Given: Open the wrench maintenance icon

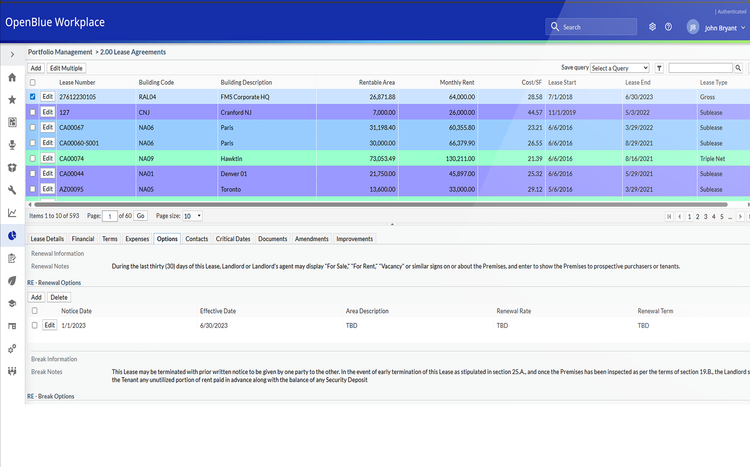Looking at the screenshot, I should [12, 190].
